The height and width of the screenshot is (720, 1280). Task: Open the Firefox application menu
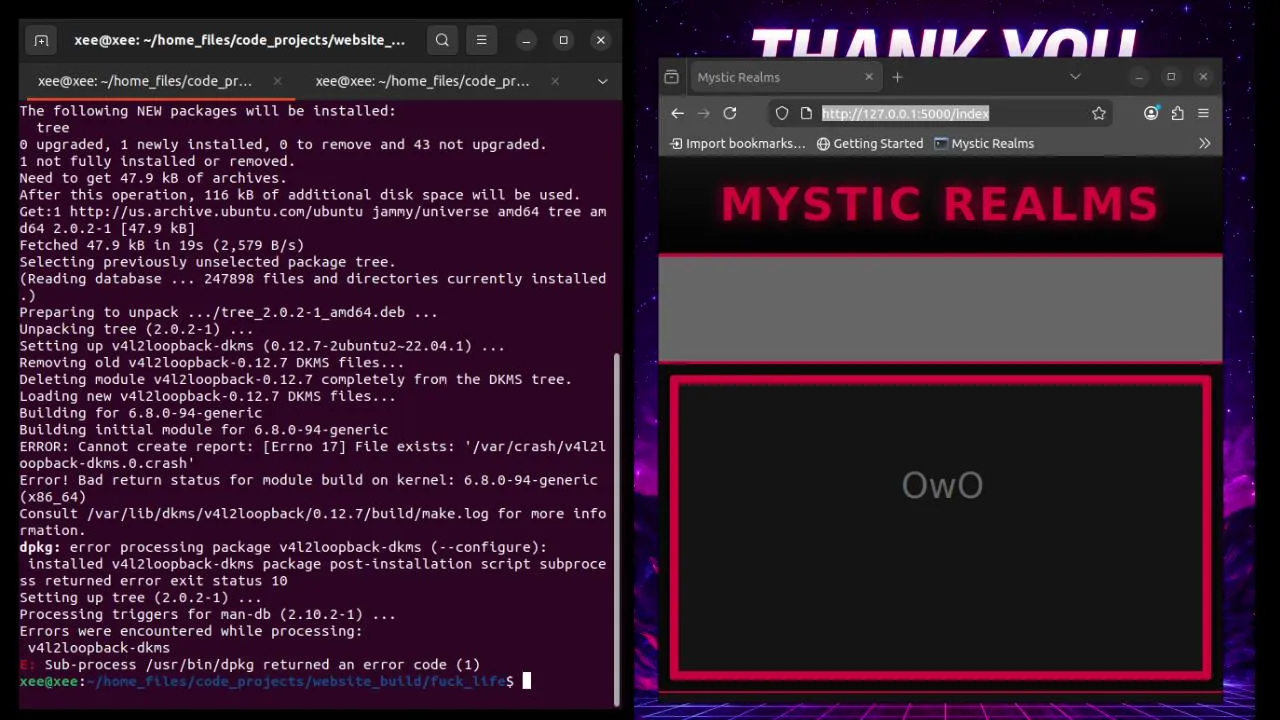(1203, 113)
